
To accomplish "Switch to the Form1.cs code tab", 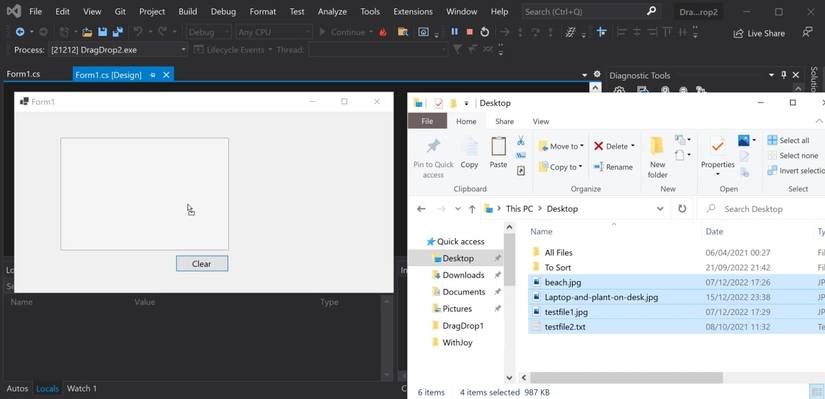I will [x=23, y=74].
